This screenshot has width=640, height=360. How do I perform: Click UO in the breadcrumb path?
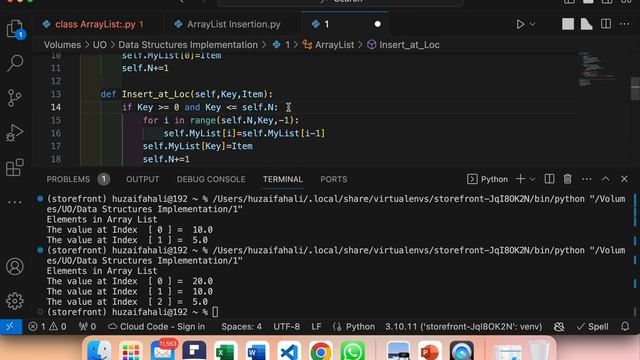coord(100,45)
